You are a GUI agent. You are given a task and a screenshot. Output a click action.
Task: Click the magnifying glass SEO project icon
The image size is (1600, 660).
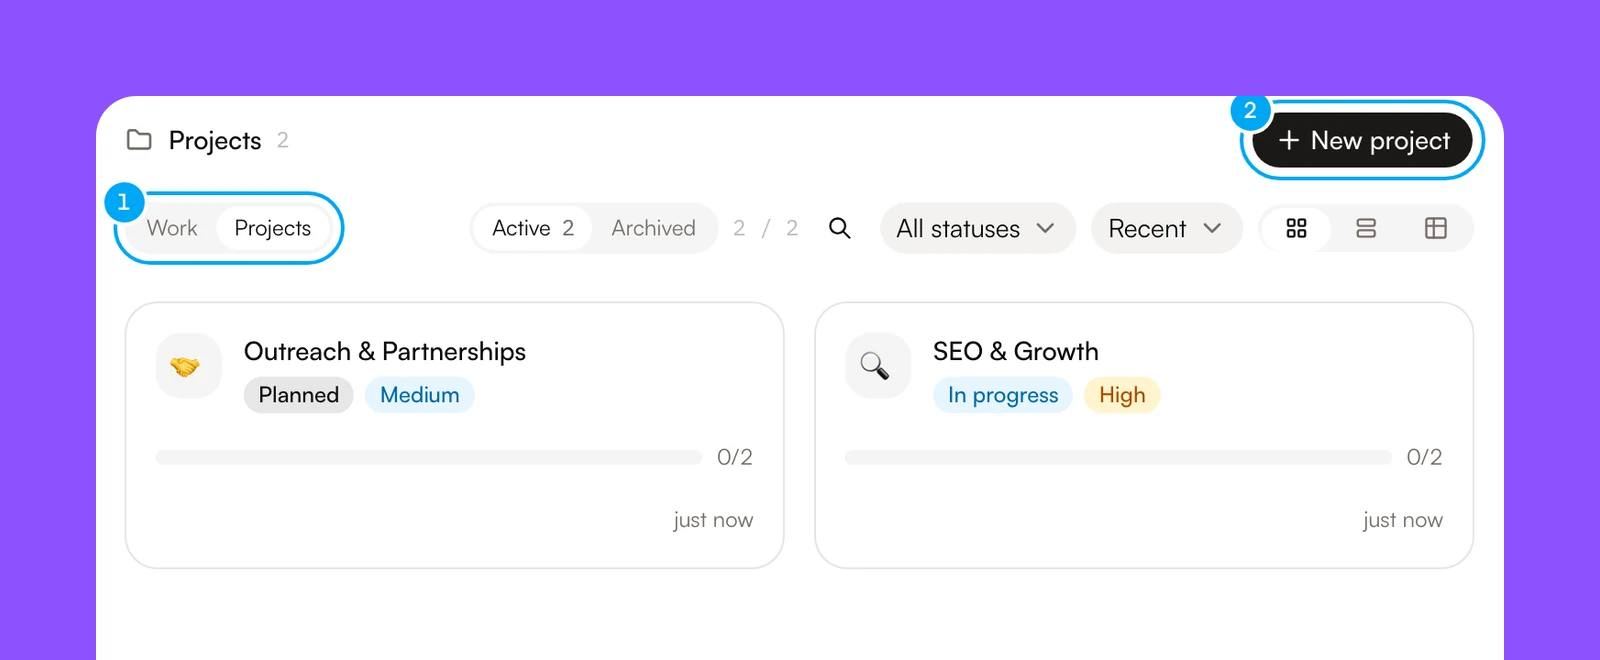878,366
